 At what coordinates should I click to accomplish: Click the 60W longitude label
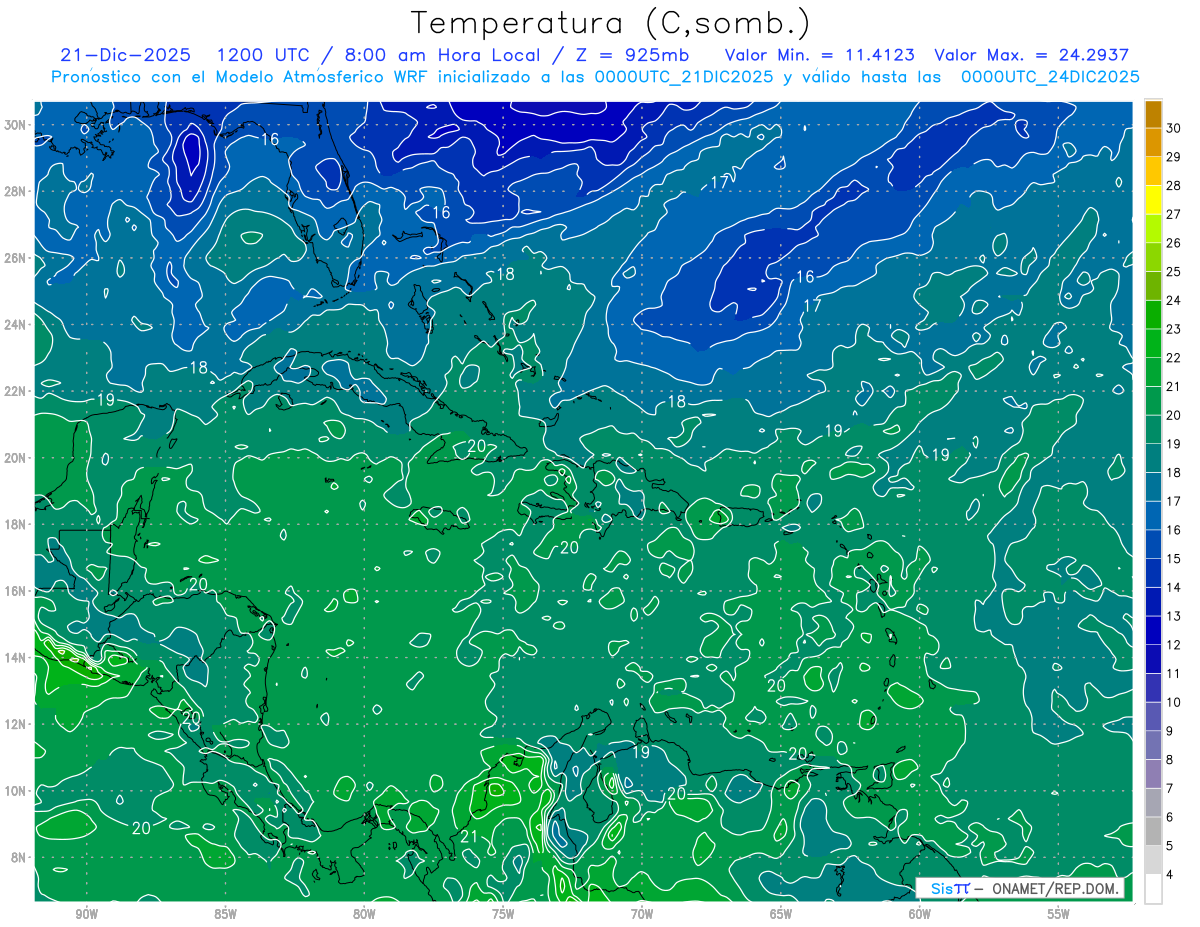coord(920,914)
